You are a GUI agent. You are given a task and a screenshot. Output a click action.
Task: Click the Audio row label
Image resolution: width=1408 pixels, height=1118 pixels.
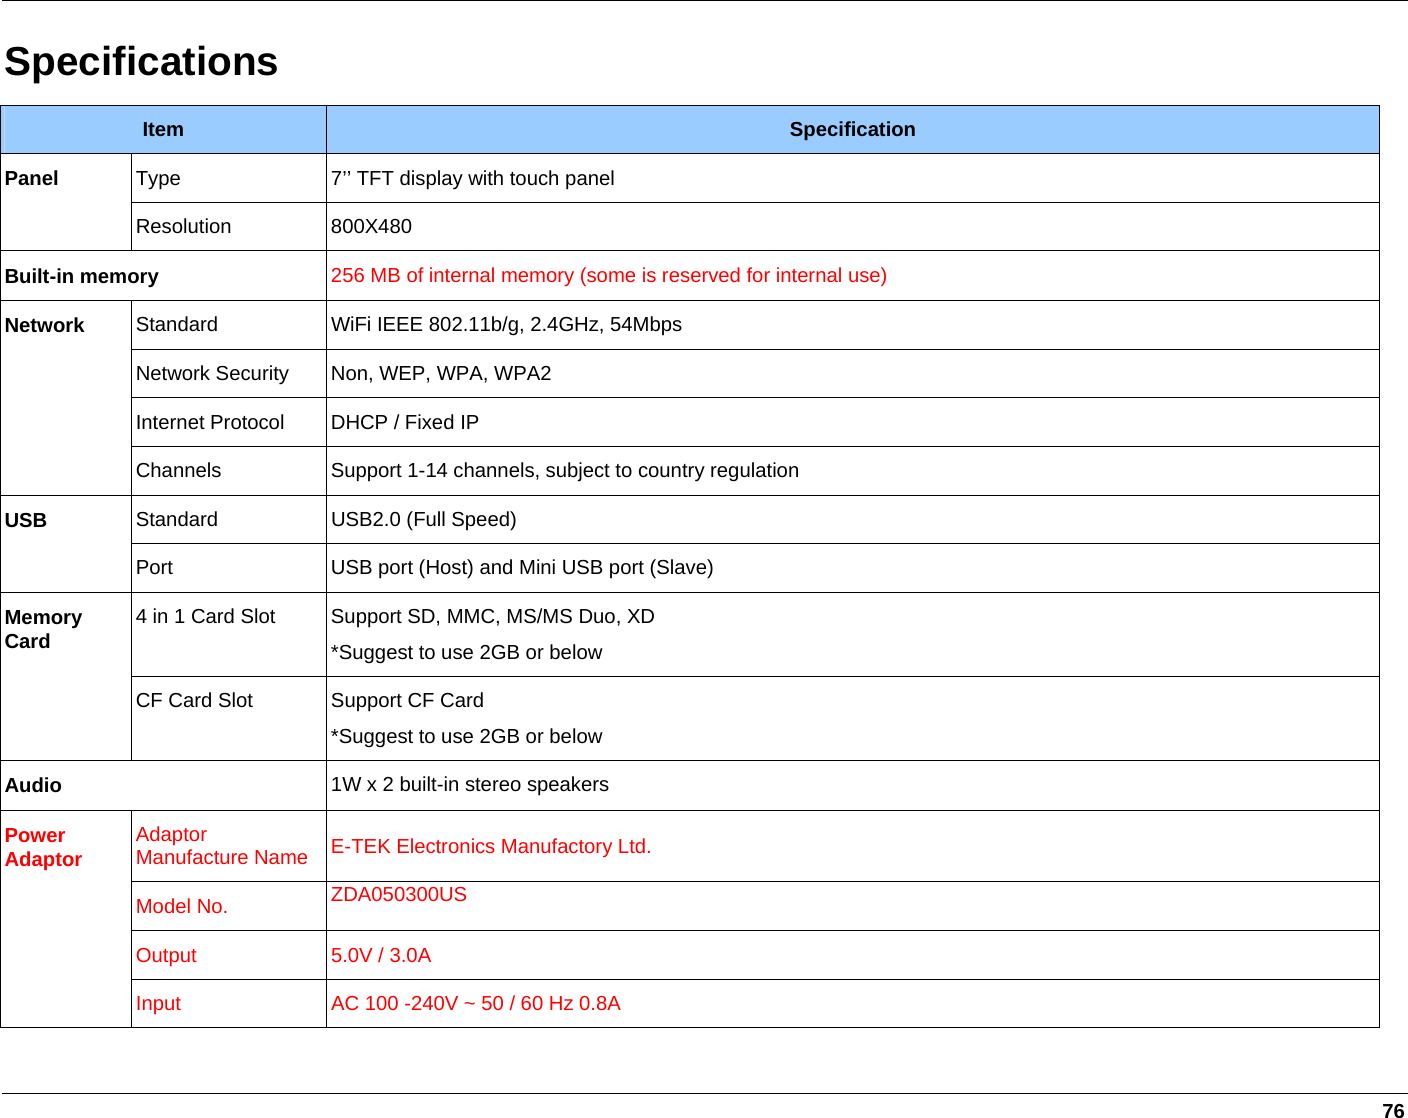[33, 785]
